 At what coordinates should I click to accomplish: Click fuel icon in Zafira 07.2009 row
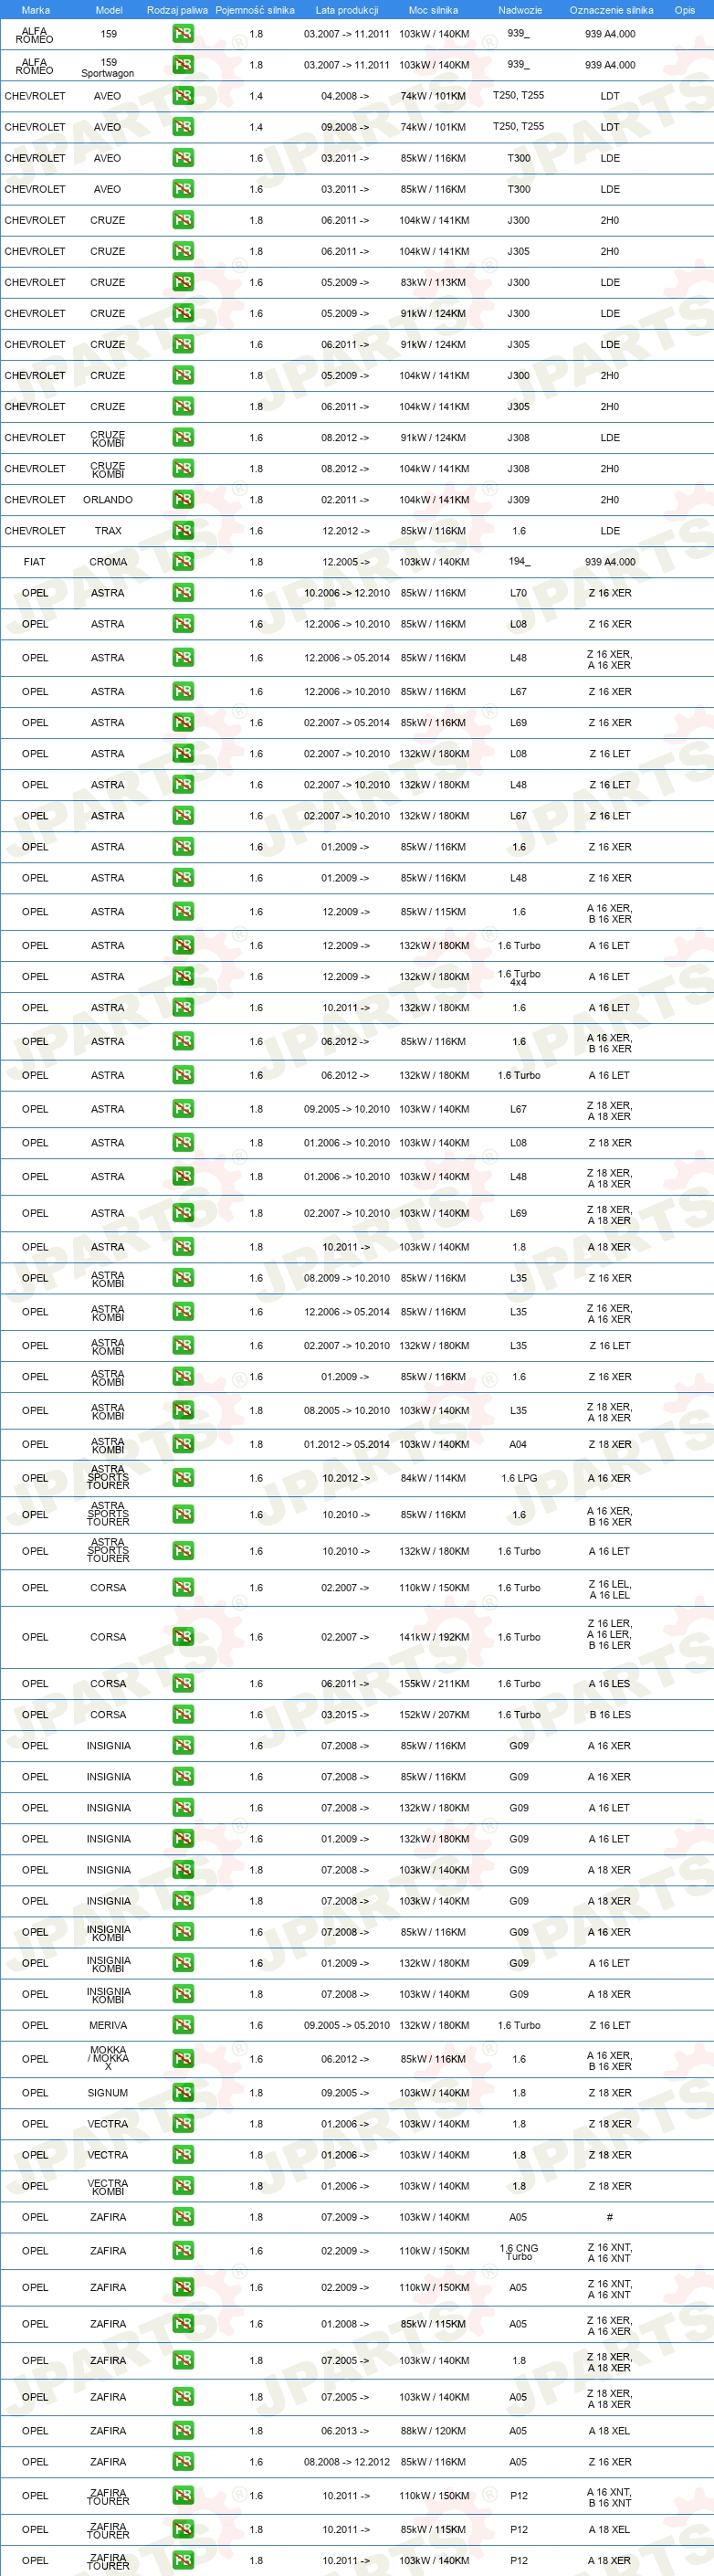coord(183,2217)
